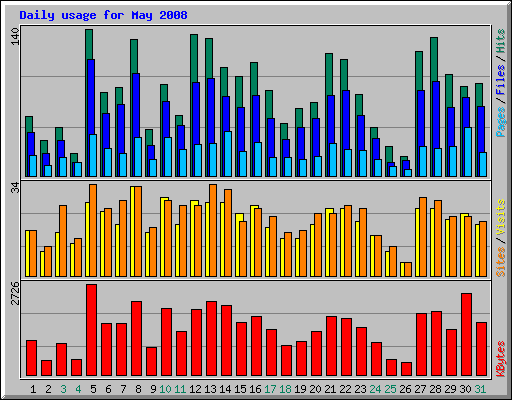Click the Visits legend label
The width and height of the screenshot is (512, 400).
pyautogui.click(x=500, y=217)
